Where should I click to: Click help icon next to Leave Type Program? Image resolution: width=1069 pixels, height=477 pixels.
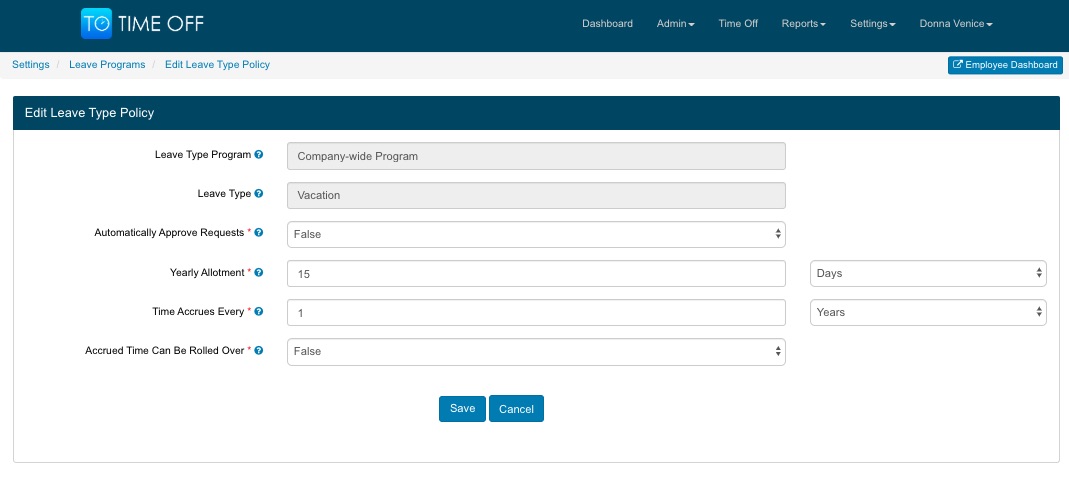click(x=259, y=155)
